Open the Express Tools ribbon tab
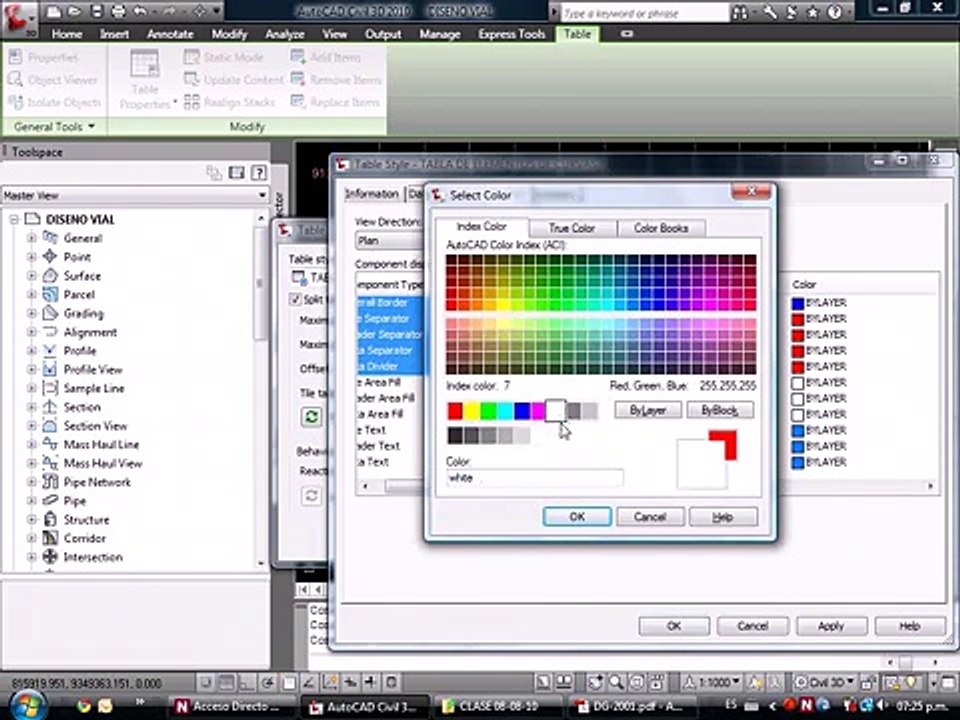The image size is (960, 720). pos(512,34)
